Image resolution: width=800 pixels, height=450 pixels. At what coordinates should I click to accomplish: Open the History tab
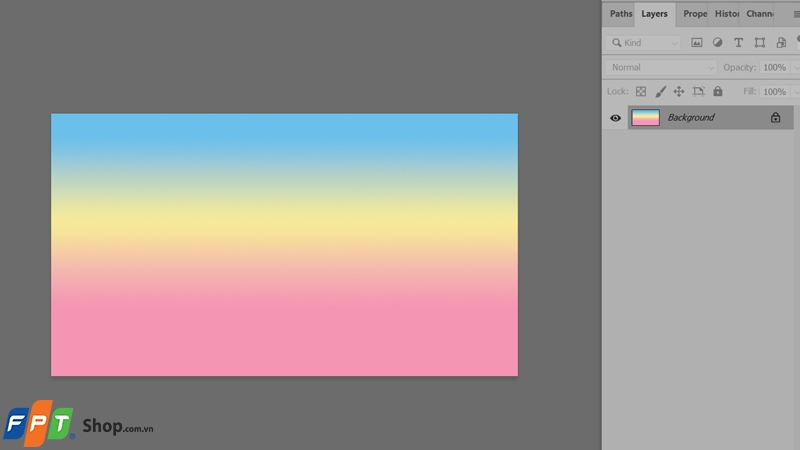(x=727, y=14)
